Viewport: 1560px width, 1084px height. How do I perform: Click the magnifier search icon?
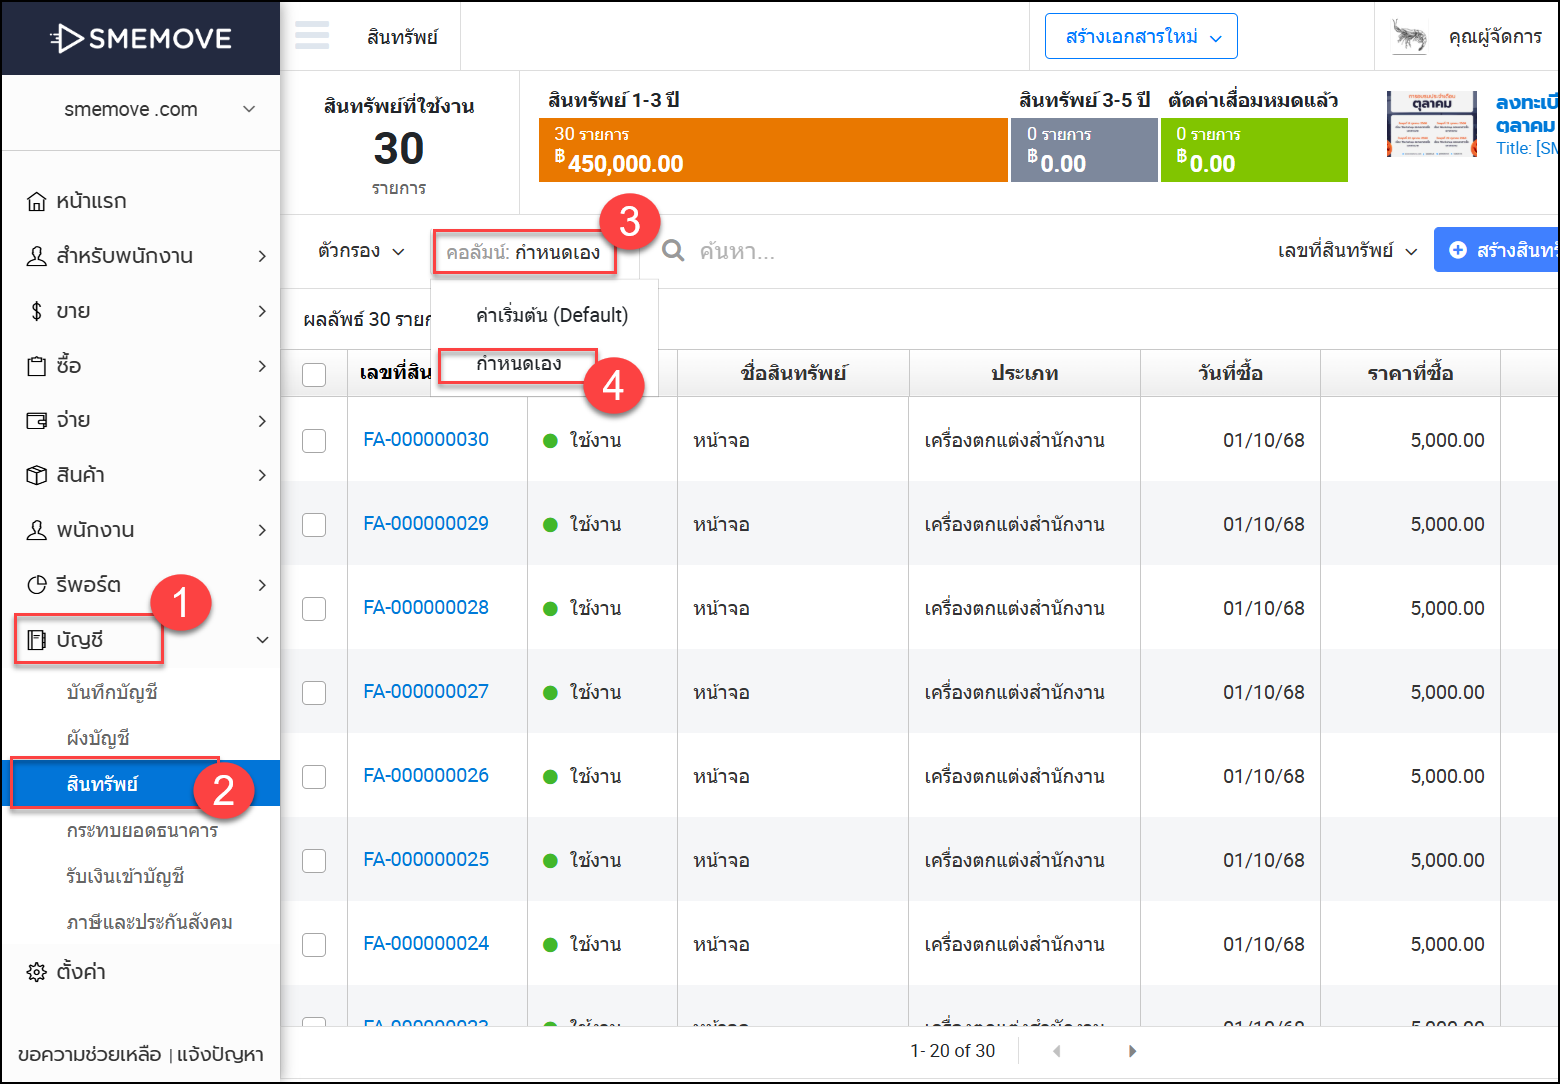click(x=674, y=251)
